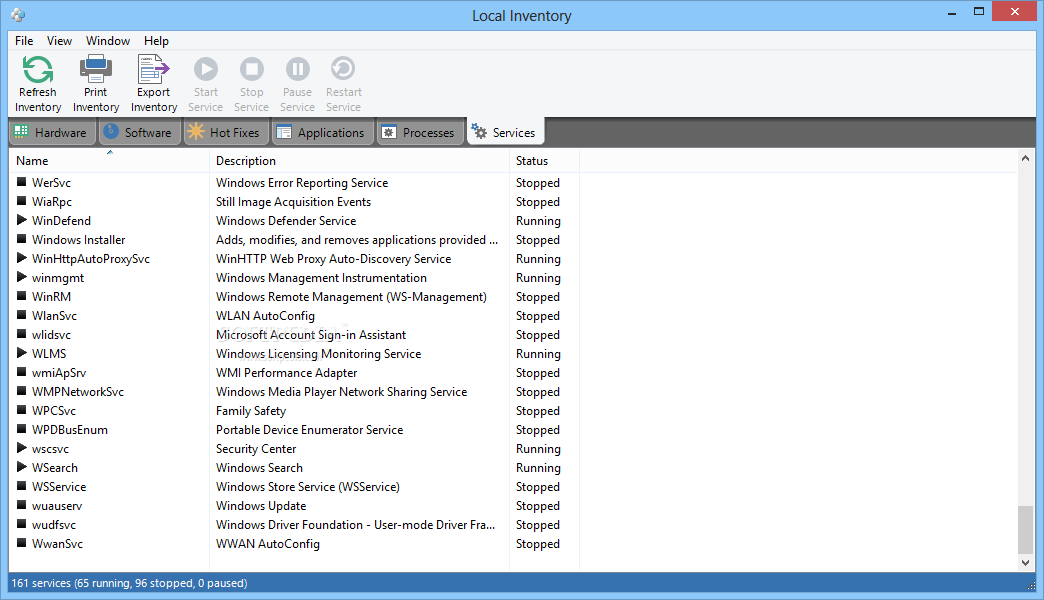Select the wudfsvc service name
The width and height of the screenshot is (1044, 600).
click(54, 525)
